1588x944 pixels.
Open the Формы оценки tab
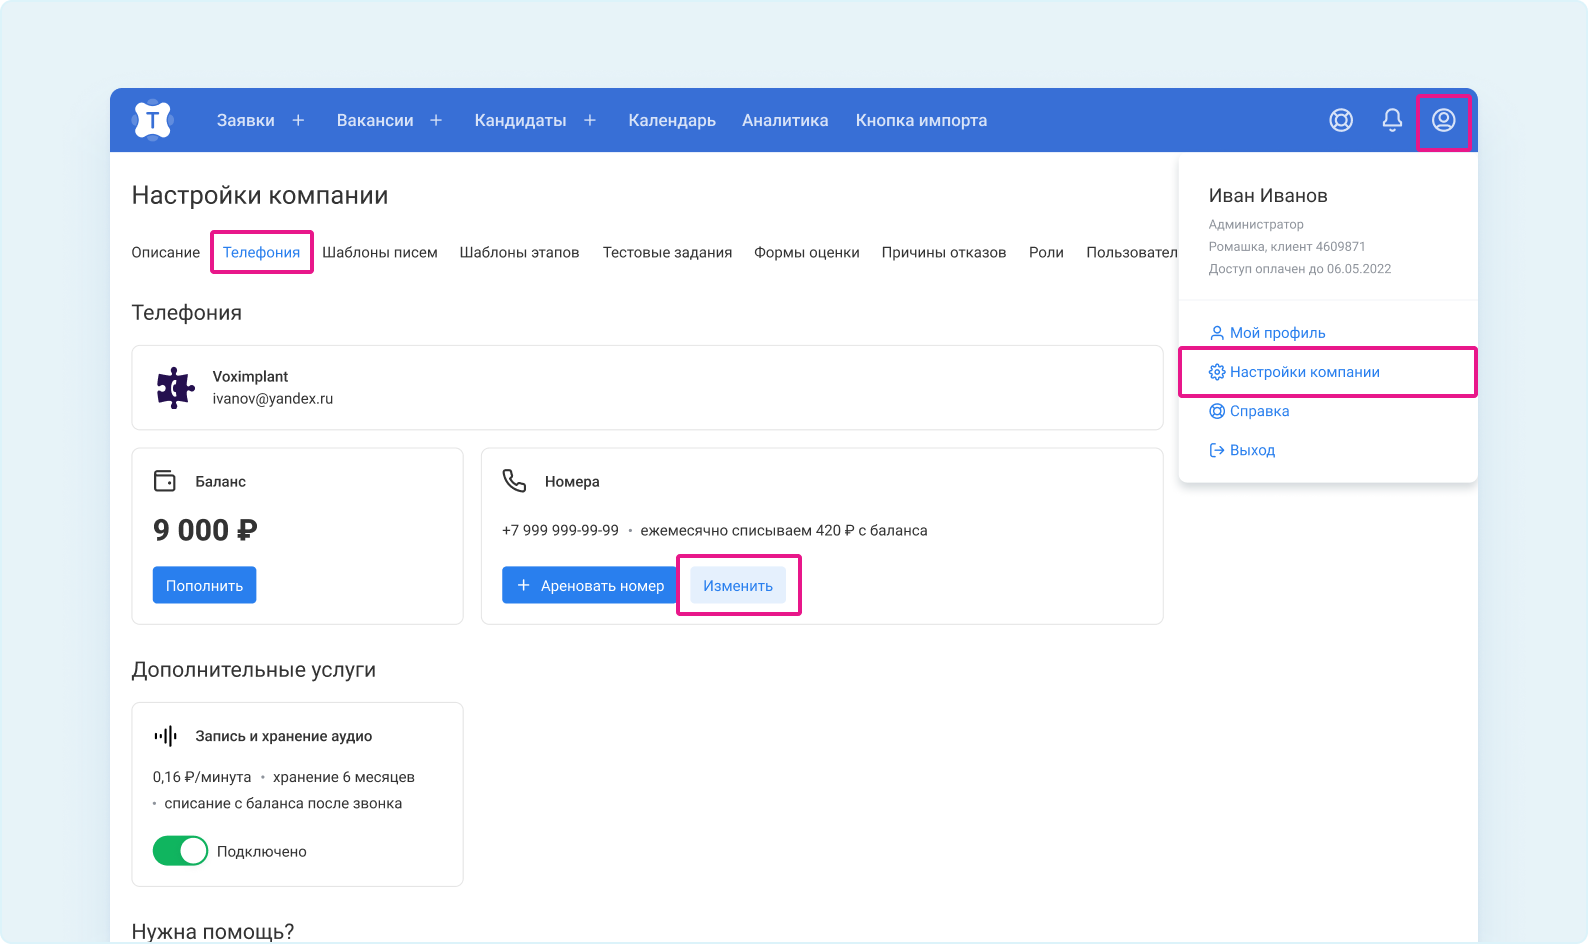(x=807, y=252)
